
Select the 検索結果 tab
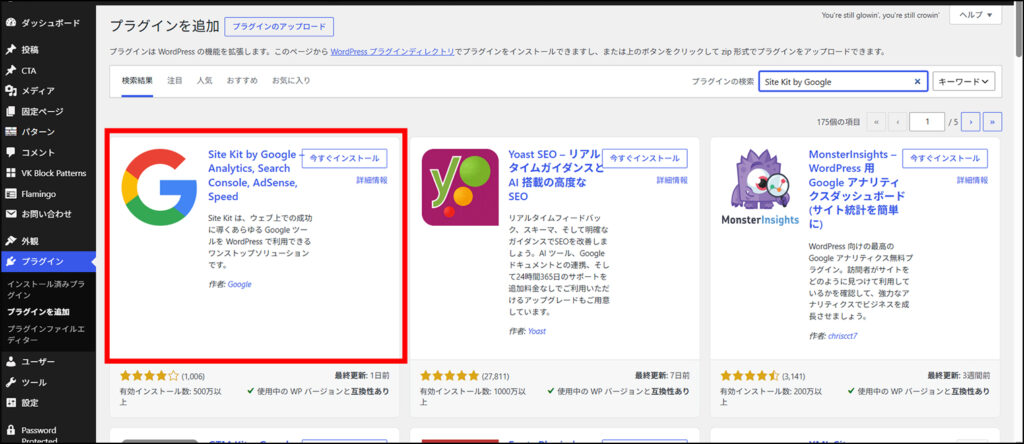(x=137, y=81)
